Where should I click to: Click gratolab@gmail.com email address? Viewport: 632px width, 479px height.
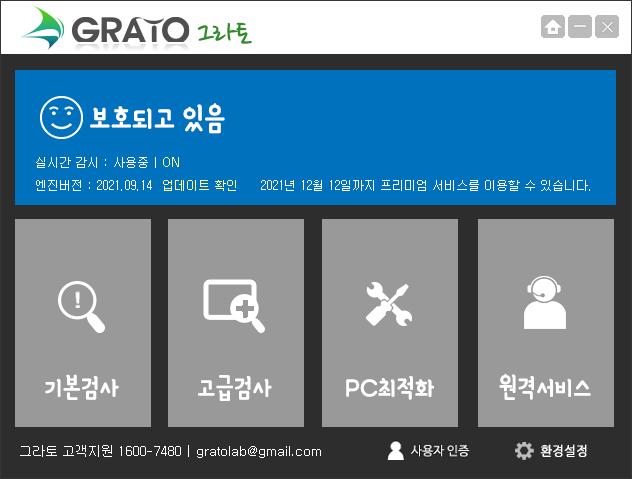coord(259,452)
